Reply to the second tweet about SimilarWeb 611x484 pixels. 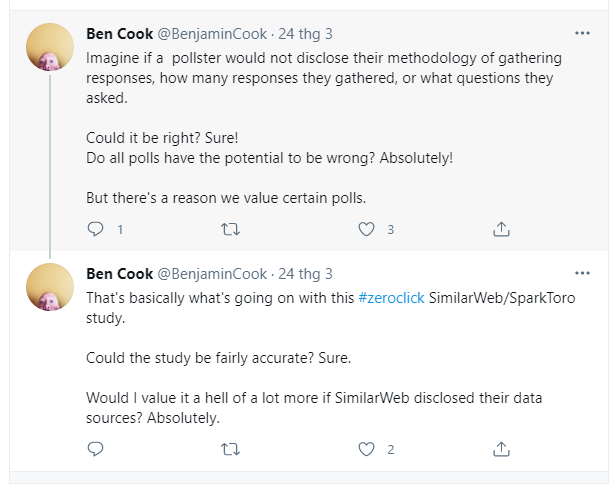pos(96,449)
